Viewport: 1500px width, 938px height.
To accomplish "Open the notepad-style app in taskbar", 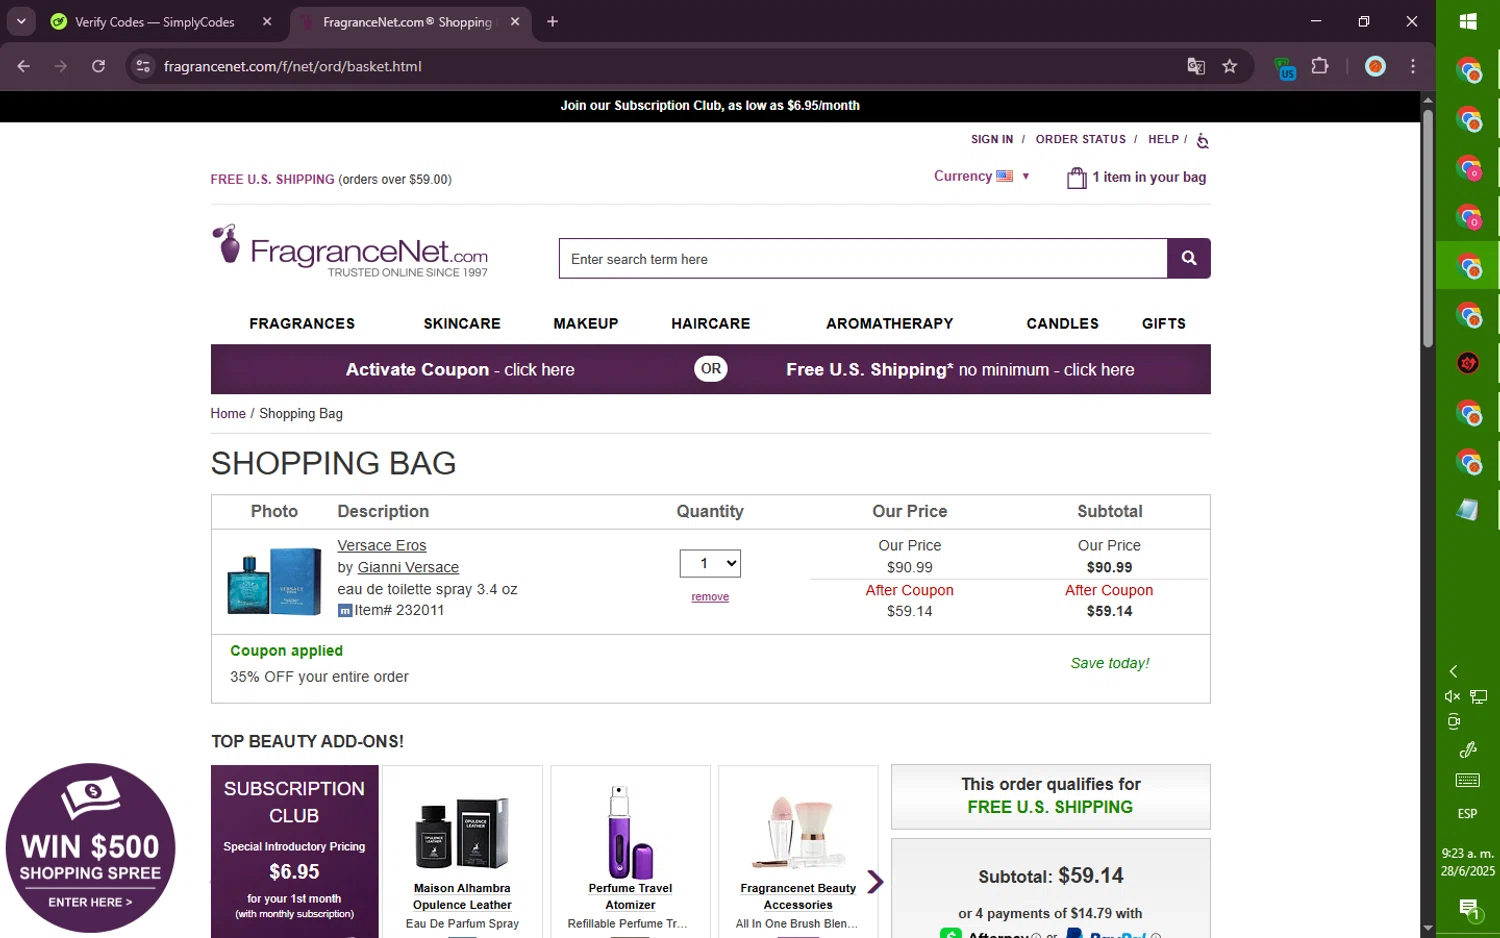I will pyautogui.click(x=1468, y=509).
